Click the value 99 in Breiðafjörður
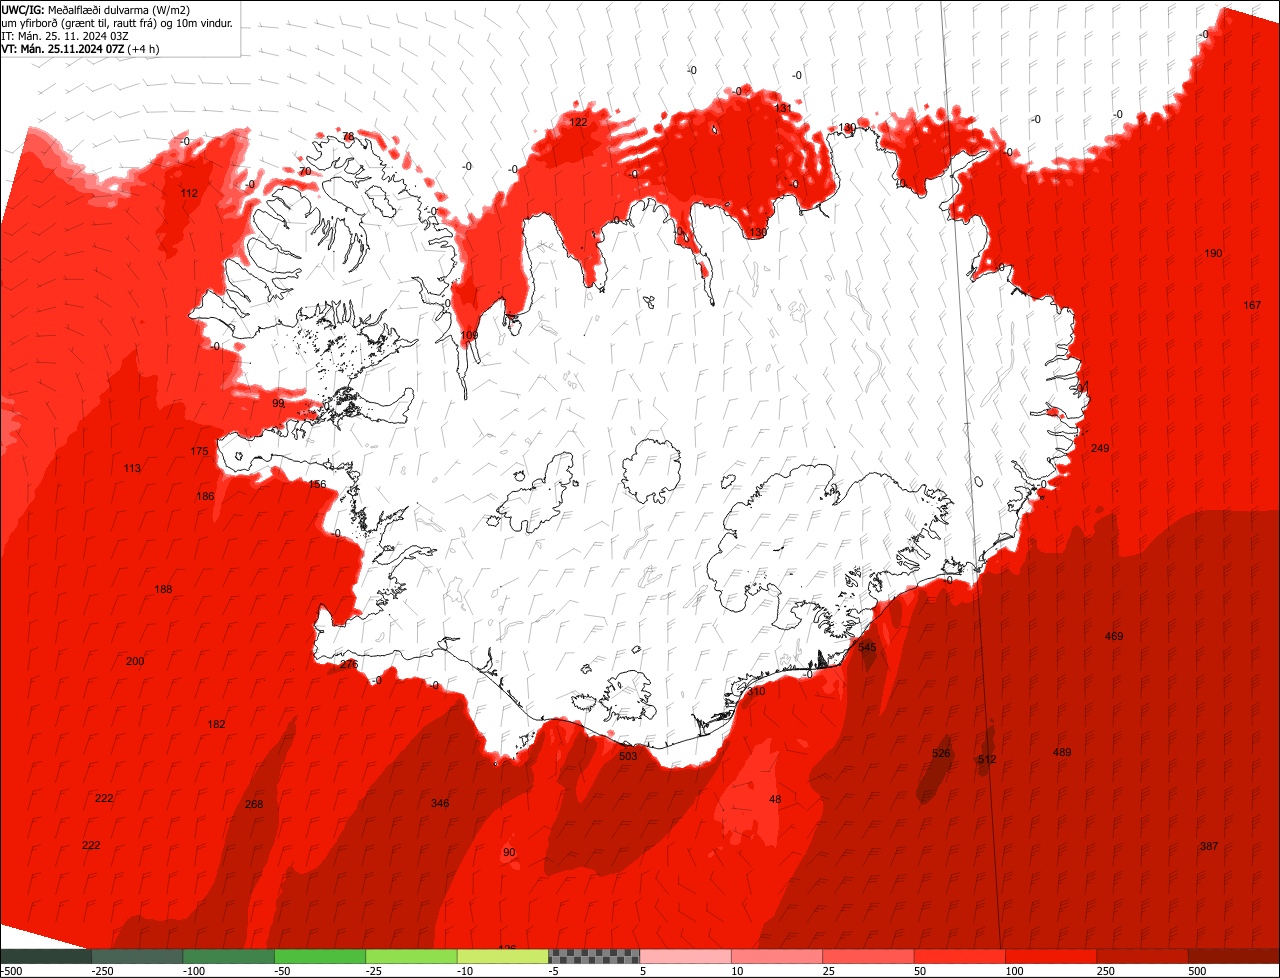Image resolution: width=1280 pixels, height=978 pixels. 278,403
